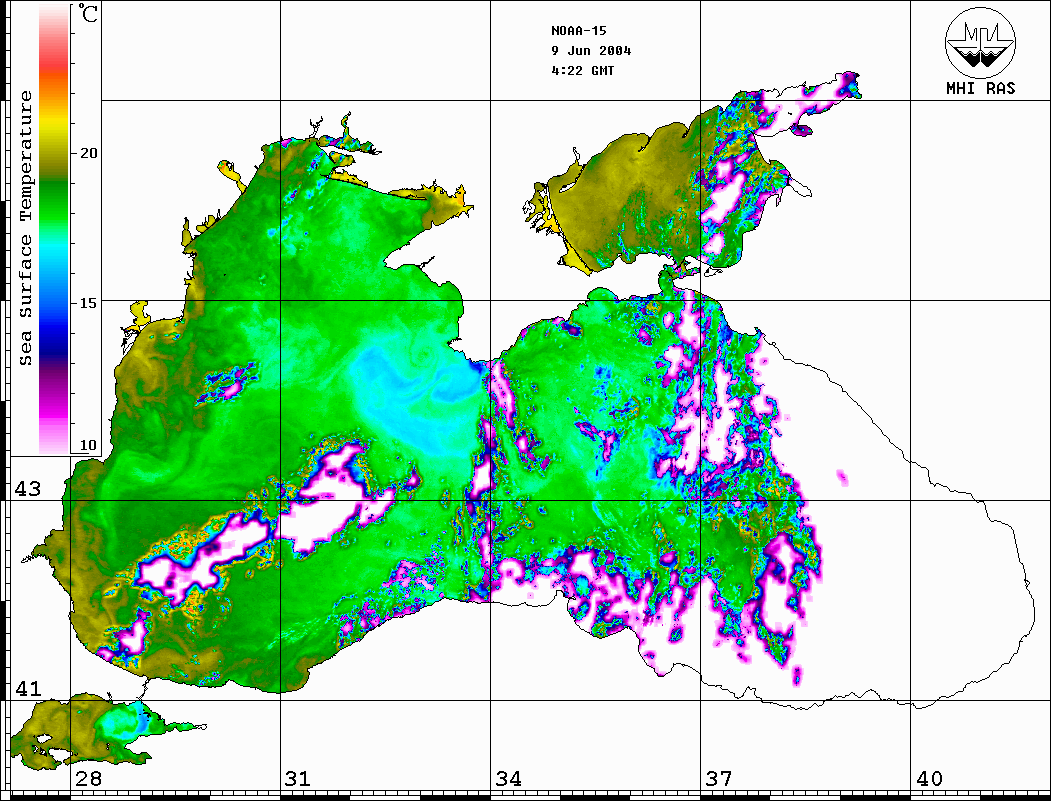Screen dimensions: 1051x801
Task: Click latitude label 41
Action: point(27,688)
